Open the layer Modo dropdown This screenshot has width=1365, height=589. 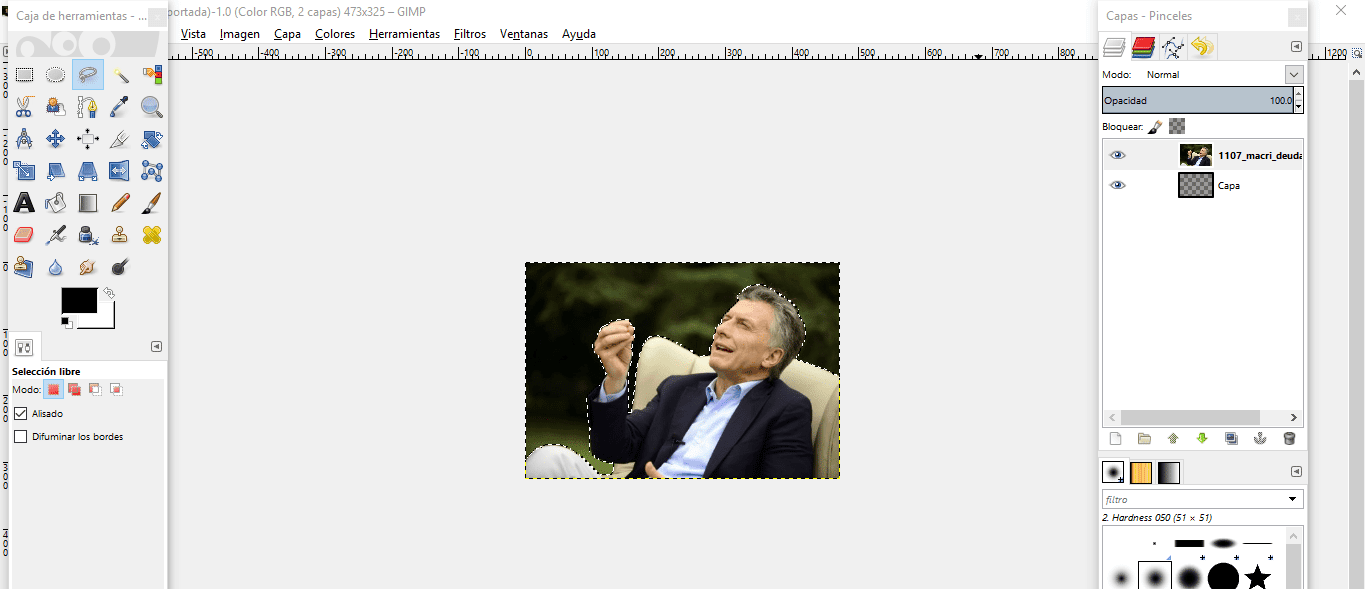(x=1293, y=75)
